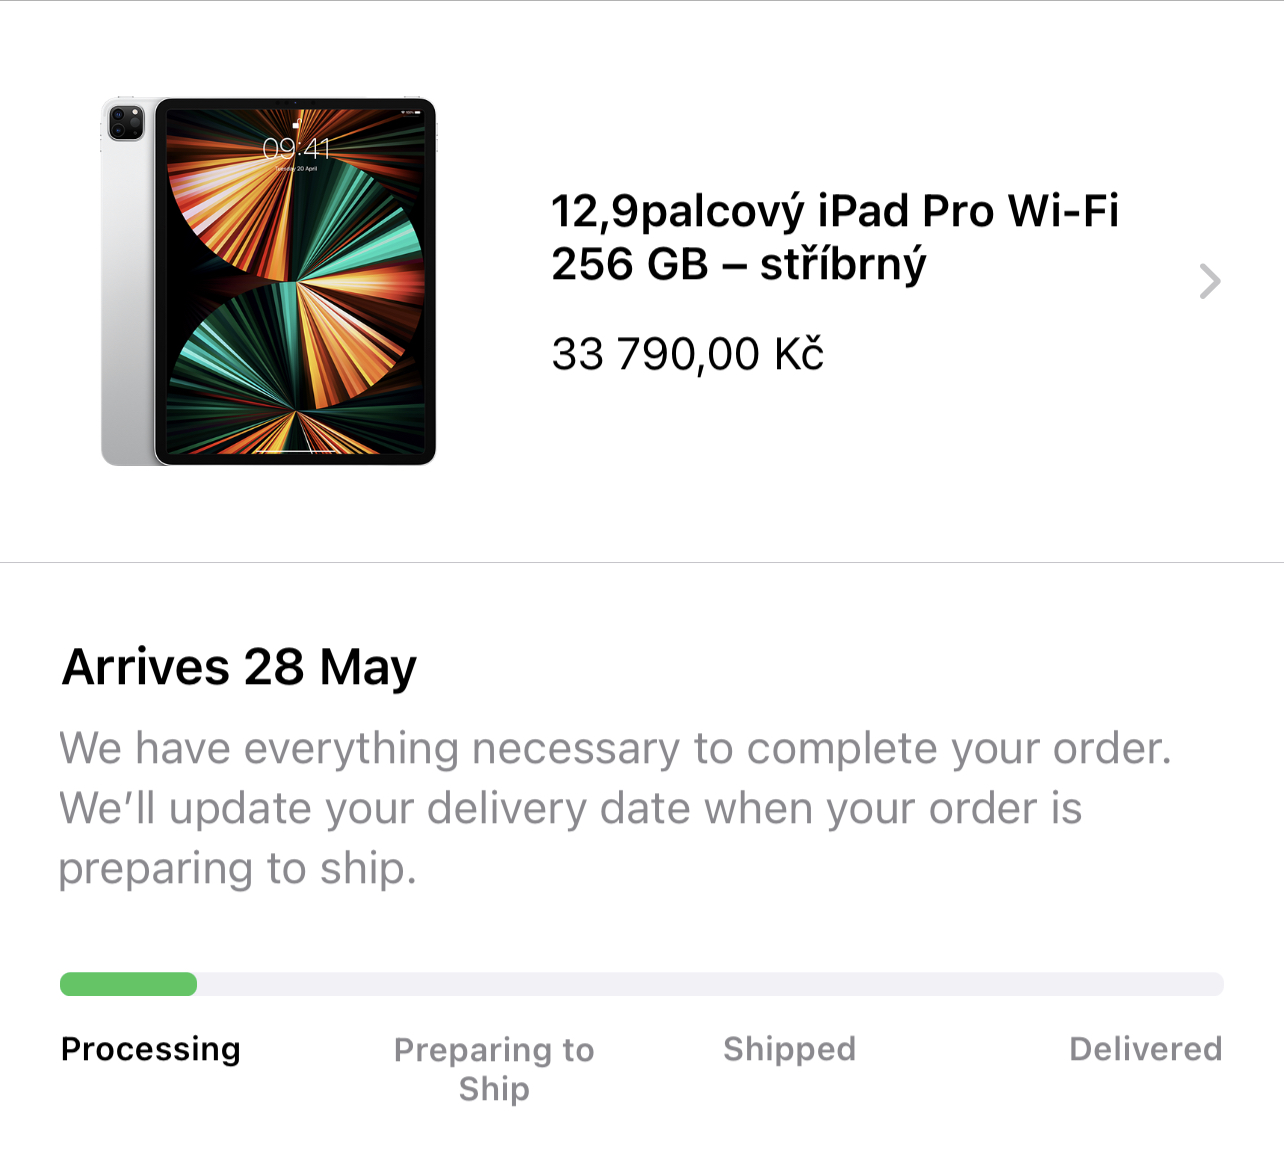This screenshot has width=1284, height=1163.
Task: Click the divider line below the product section
Action: 642,562
